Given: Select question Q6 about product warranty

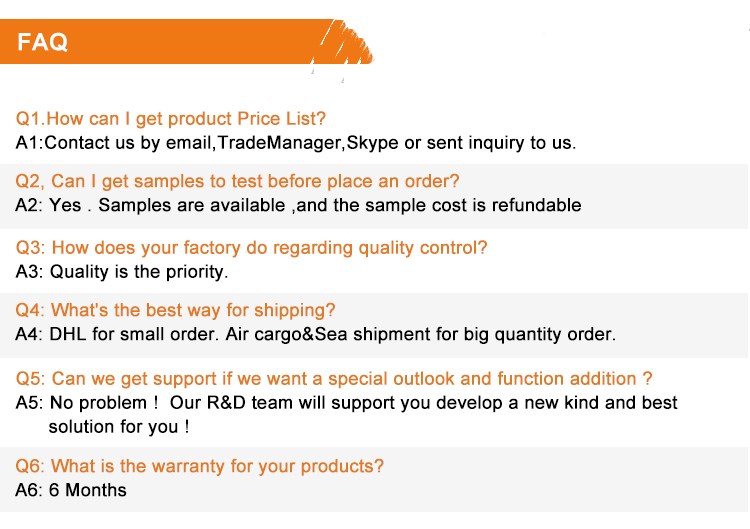Looking at the screenshot, I should [199, 466].
